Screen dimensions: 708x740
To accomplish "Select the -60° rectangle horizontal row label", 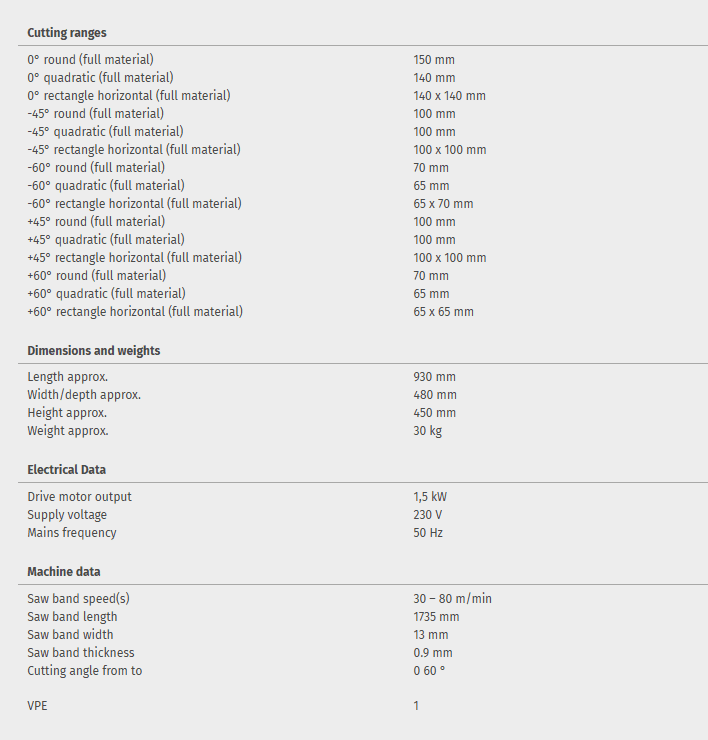I will click(134, 204).
